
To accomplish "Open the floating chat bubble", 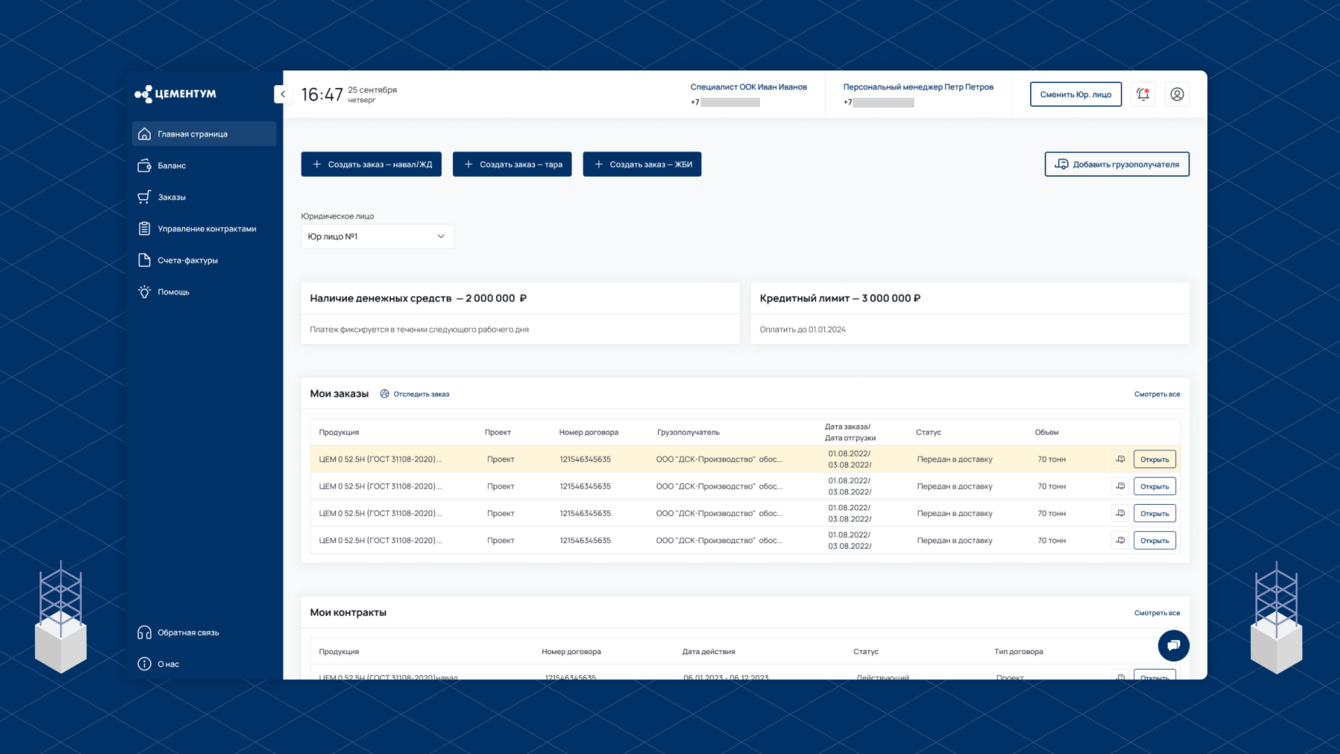I will pos(1174,645).
